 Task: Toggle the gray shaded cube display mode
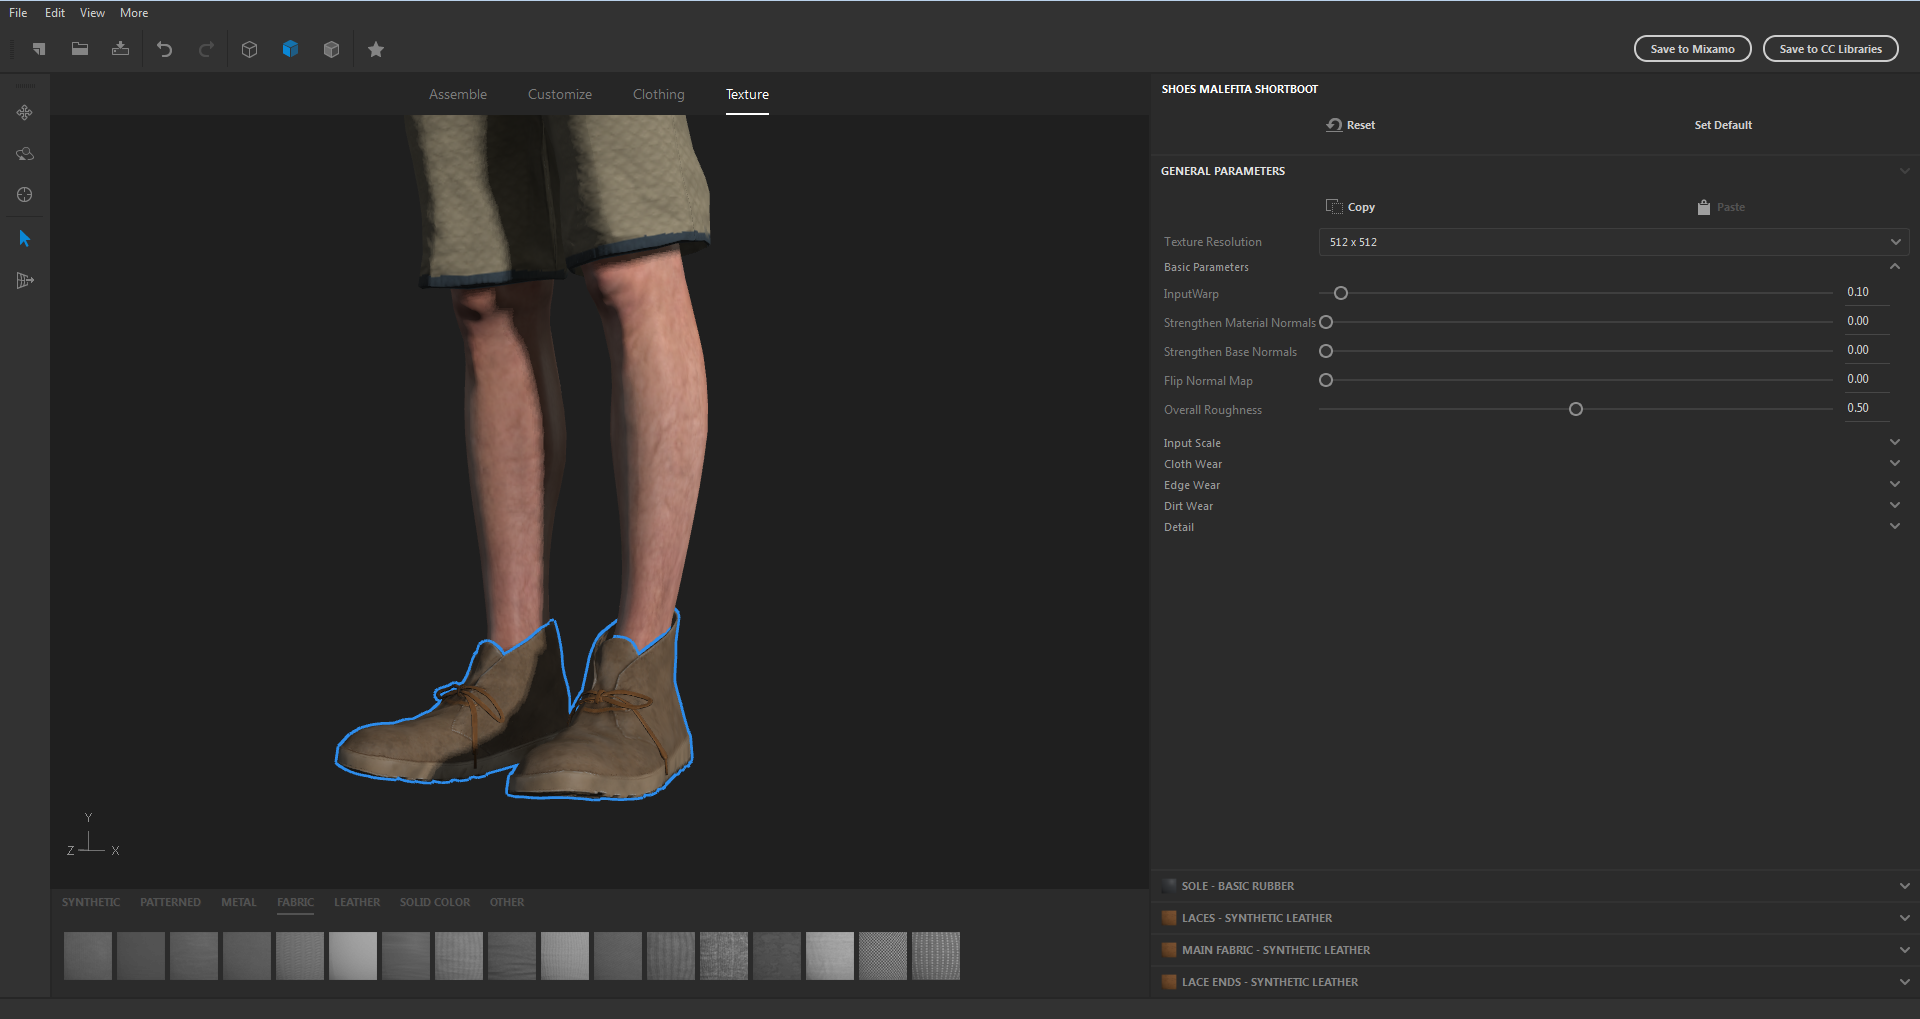[331, 49]
